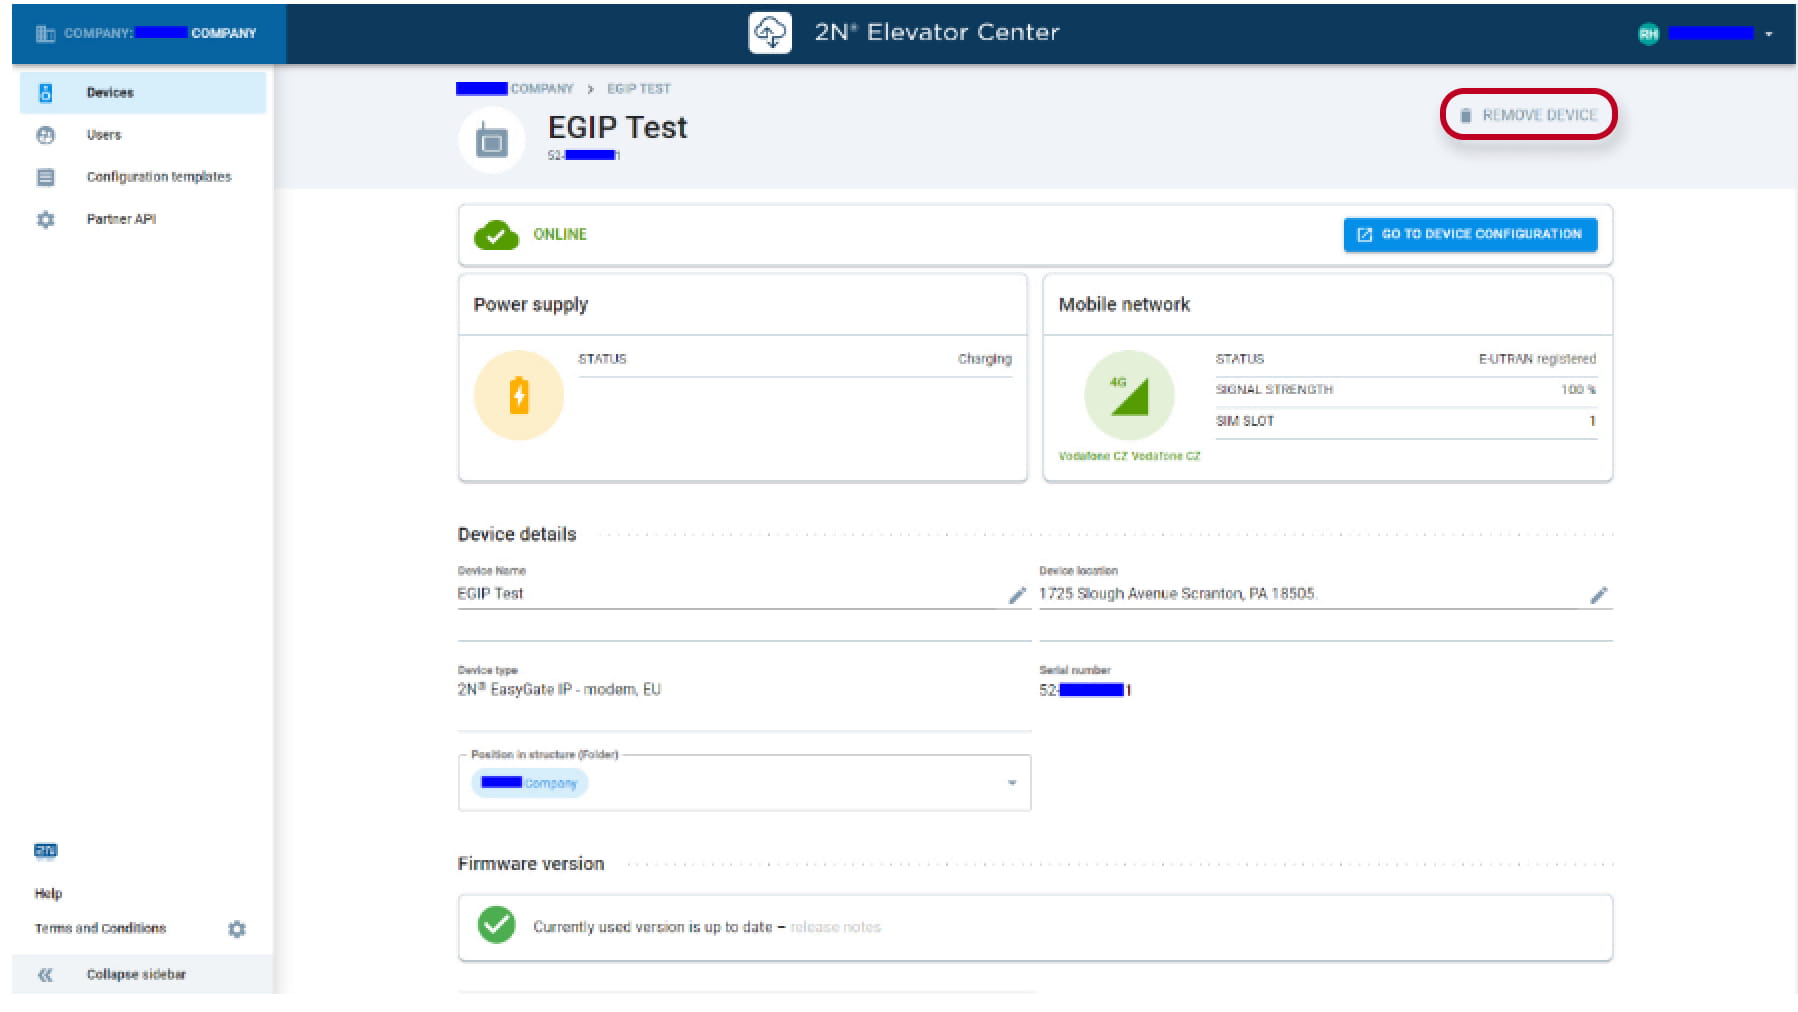Click the green online cloud status icon
Viewport: 1798px width, 1012px height.
496,235
